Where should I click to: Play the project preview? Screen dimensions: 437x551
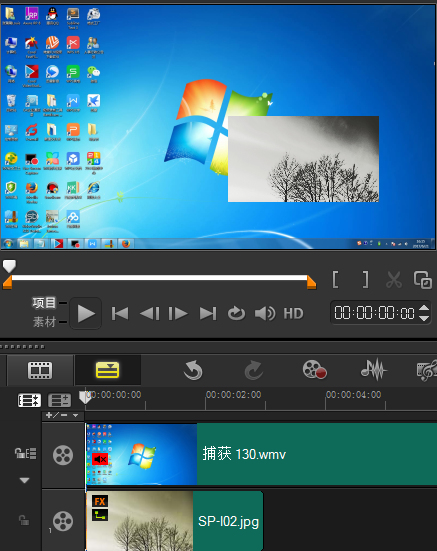[x=86, y=313]
